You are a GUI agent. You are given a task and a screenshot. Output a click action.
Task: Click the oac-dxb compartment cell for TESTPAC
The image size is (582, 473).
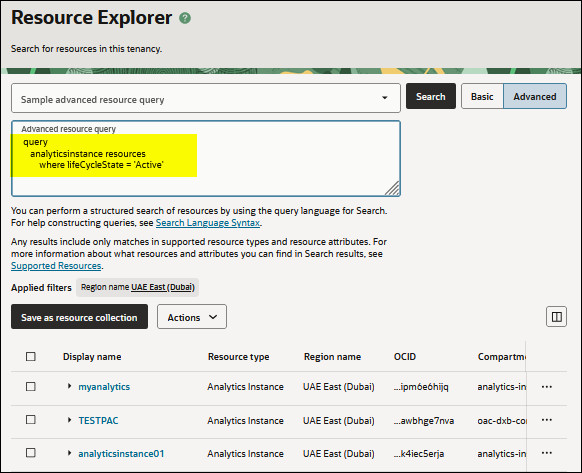pos(501,421)
